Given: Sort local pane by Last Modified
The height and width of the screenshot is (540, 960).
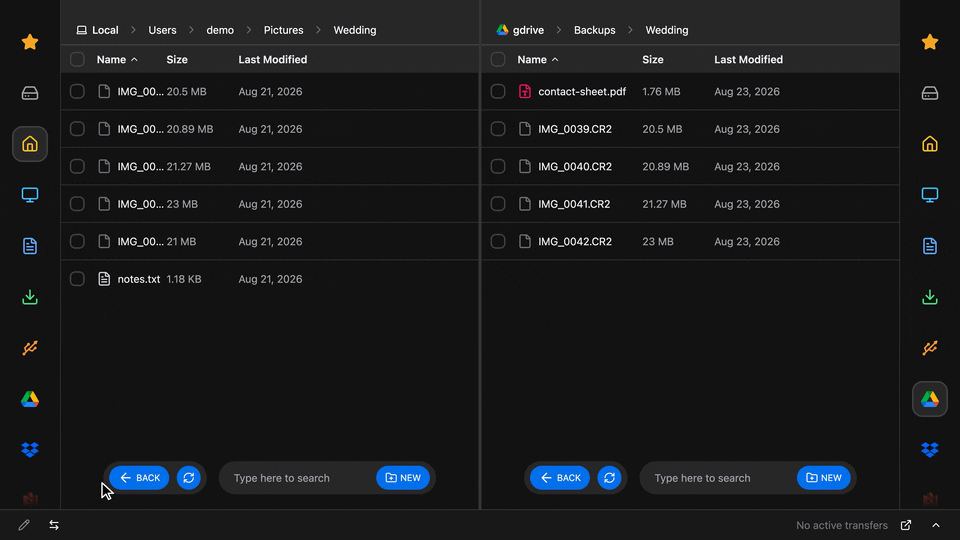Looking at the screenshot, I should (x=272, y=59).
